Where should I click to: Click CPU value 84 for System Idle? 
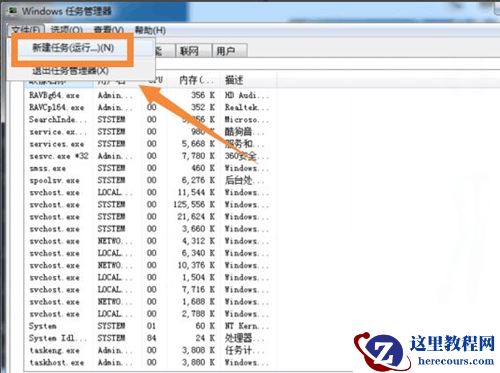click(151, 338)
